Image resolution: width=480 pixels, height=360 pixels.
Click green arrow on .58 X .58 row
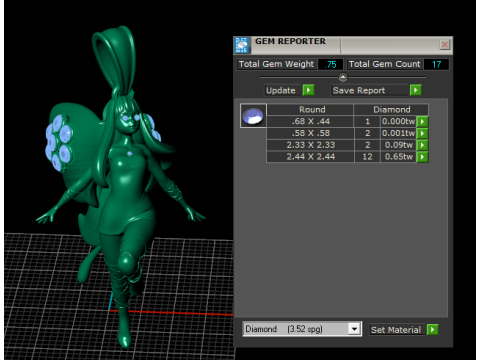pos(422,133)
